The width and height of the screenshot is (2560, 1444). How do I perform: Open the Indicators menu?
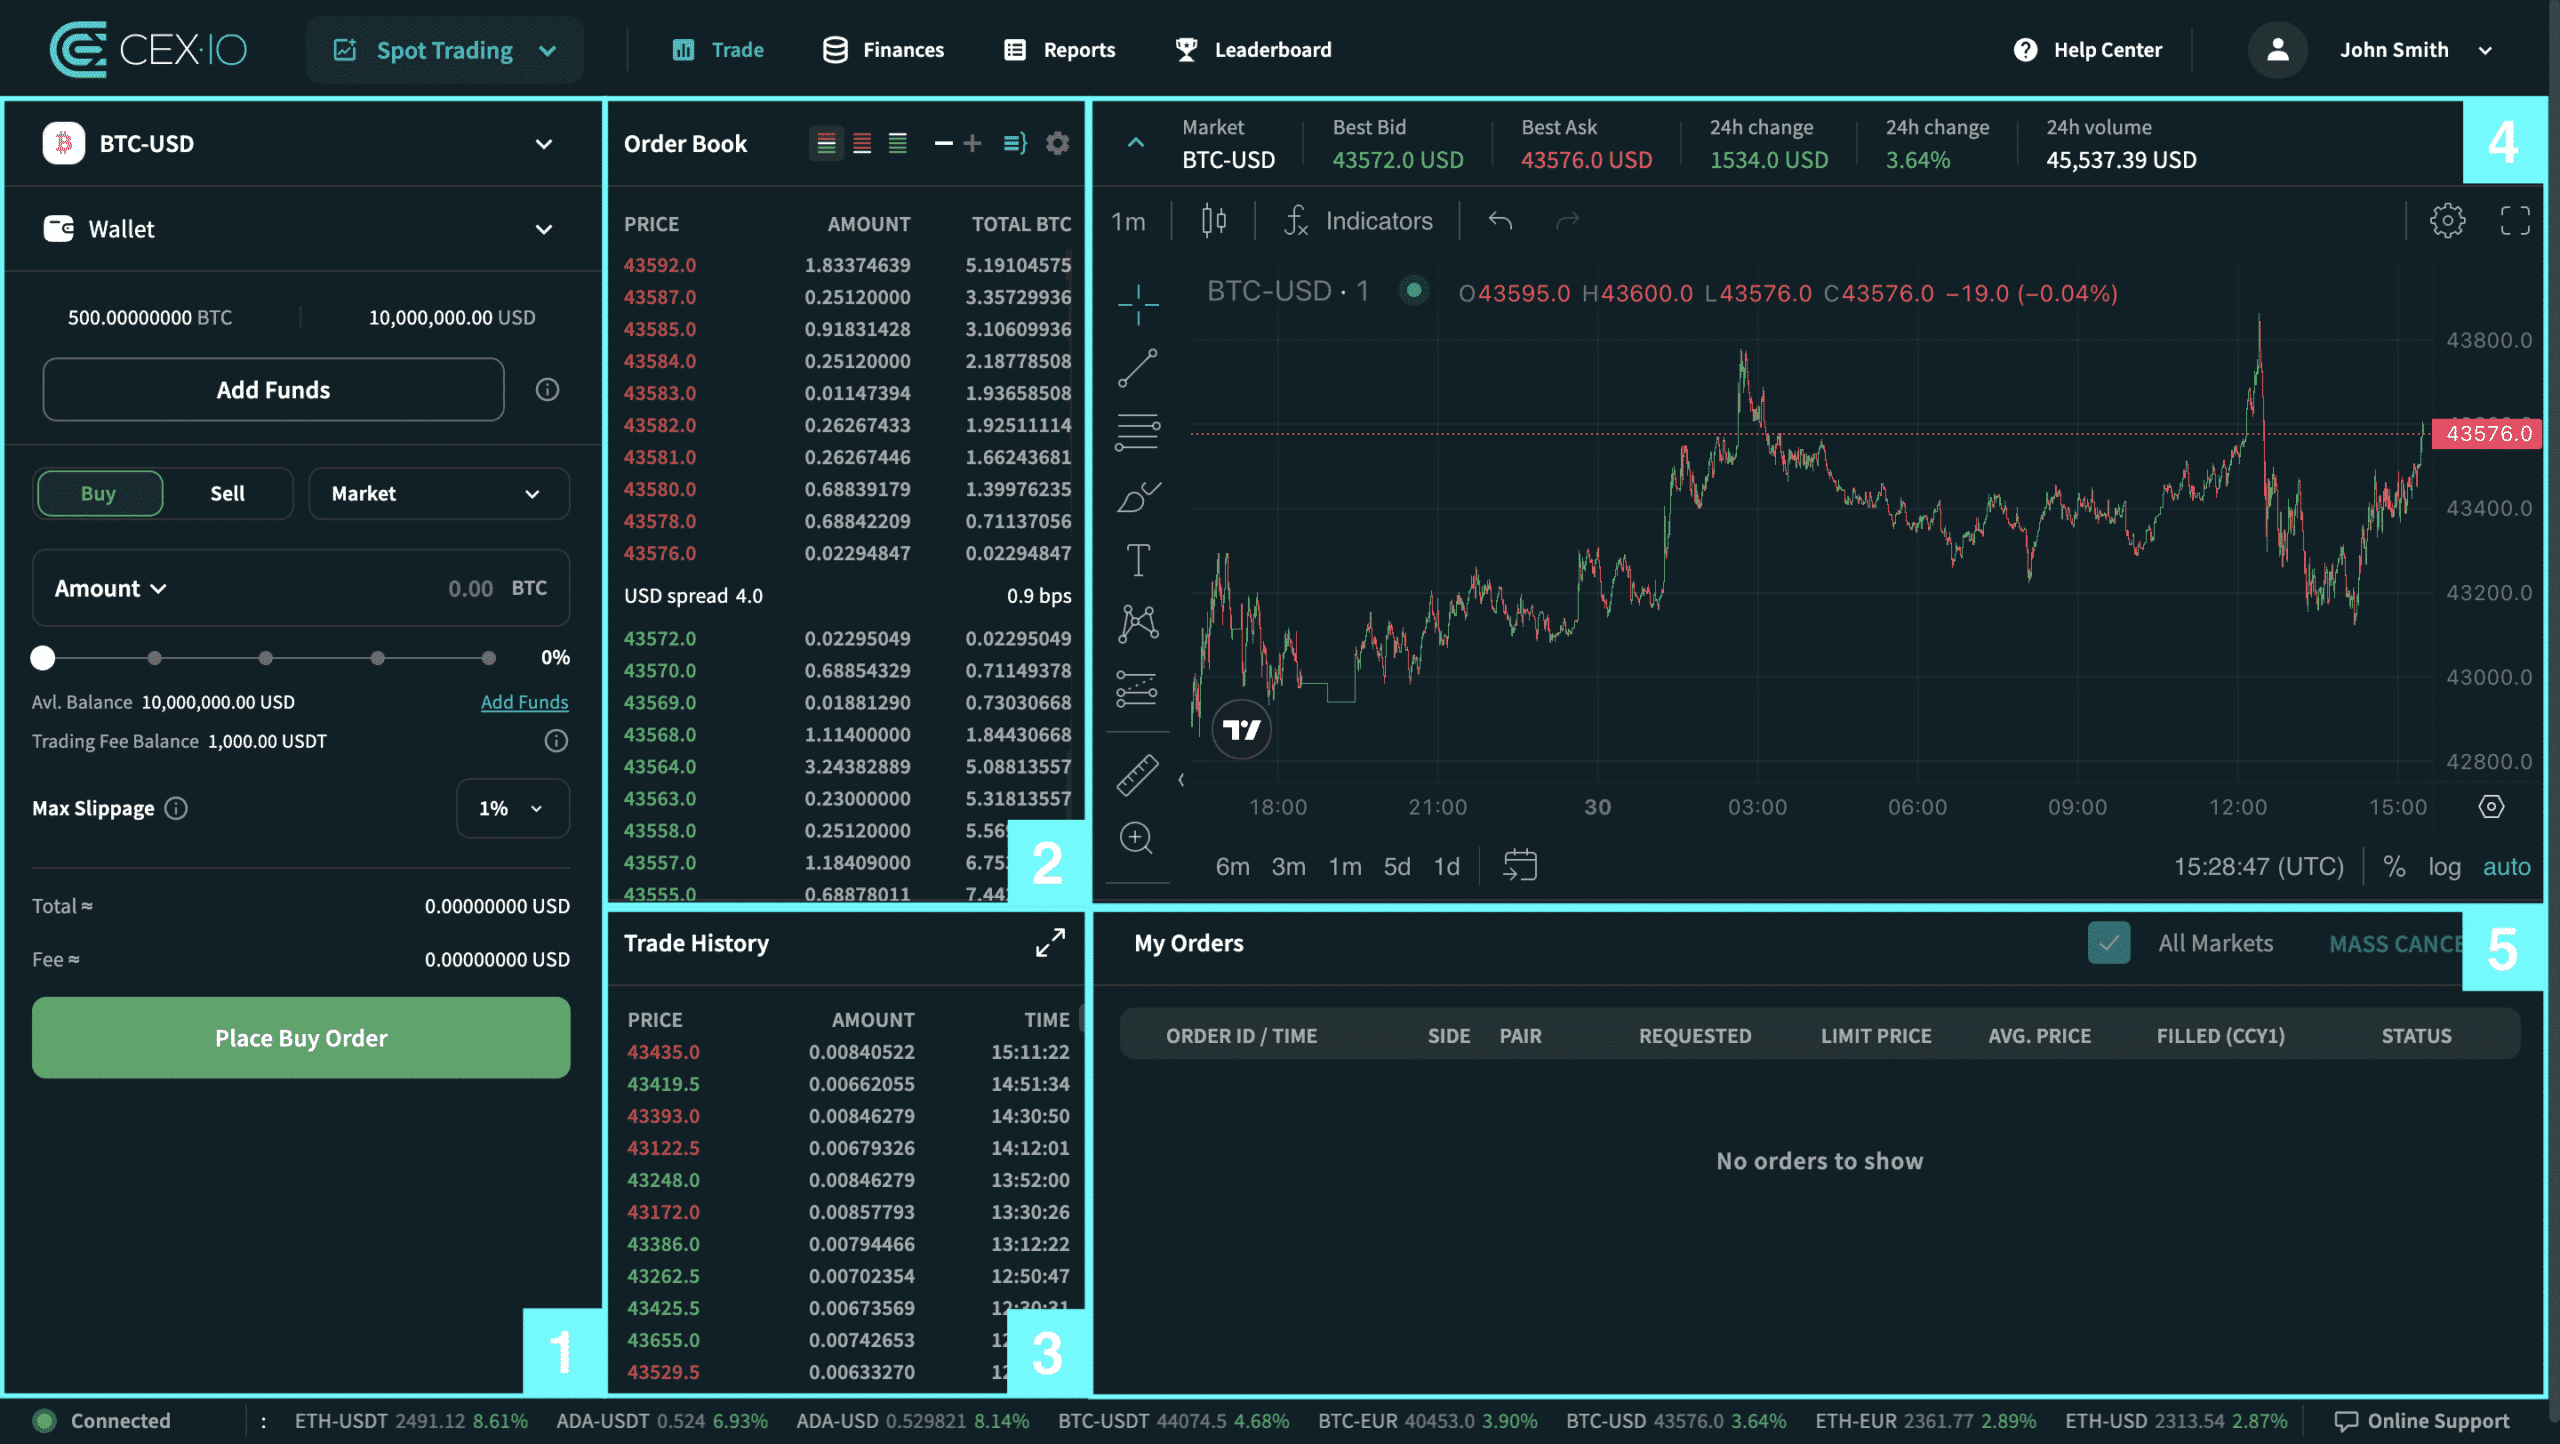(1358, 221)
